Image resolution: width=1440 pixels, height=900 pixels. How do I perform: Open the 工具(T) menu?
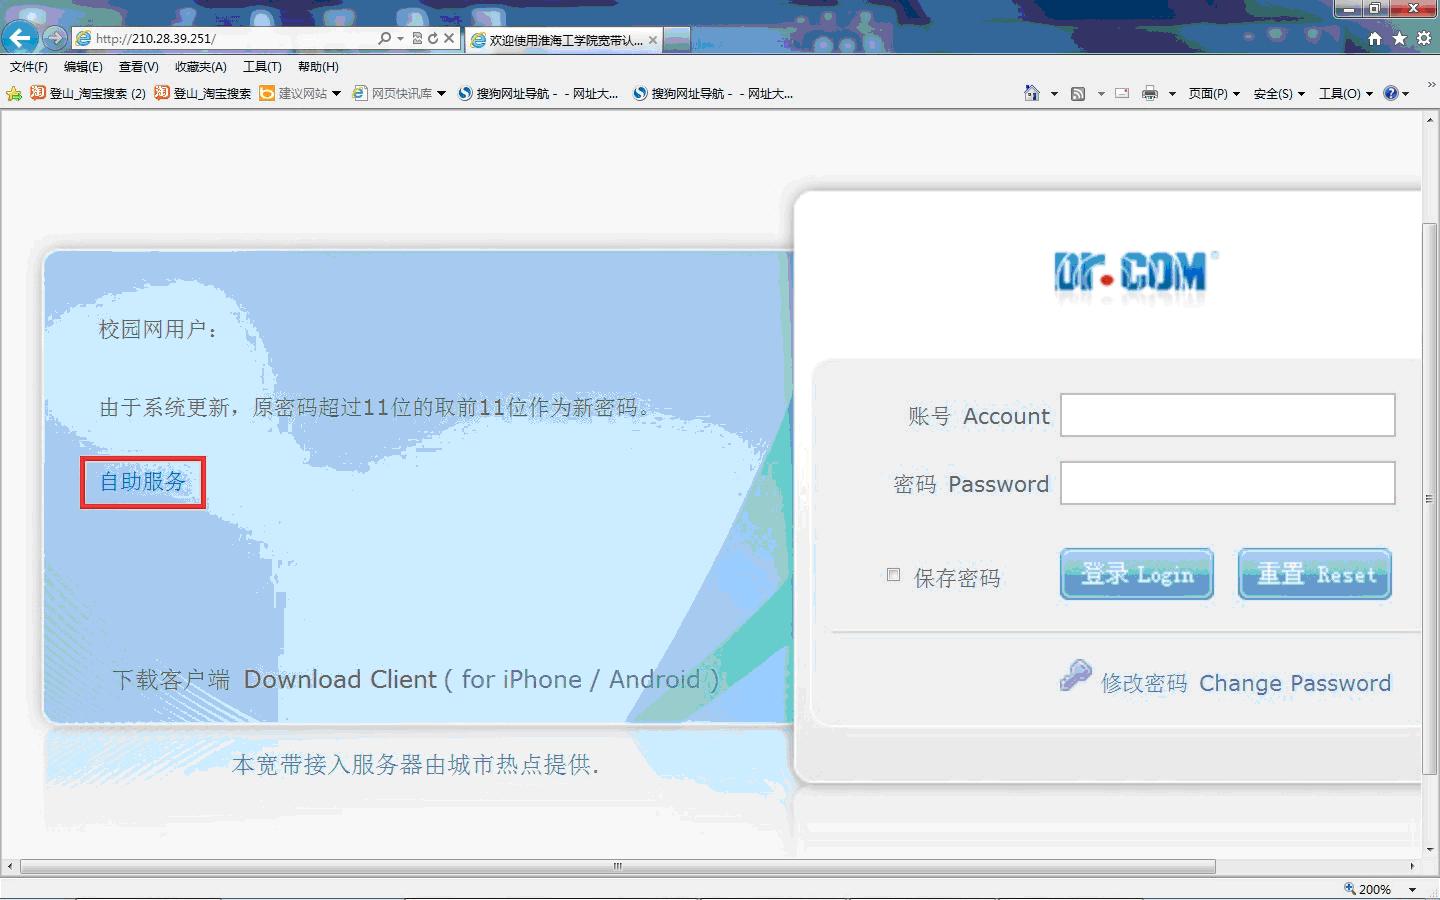(262, 67)
